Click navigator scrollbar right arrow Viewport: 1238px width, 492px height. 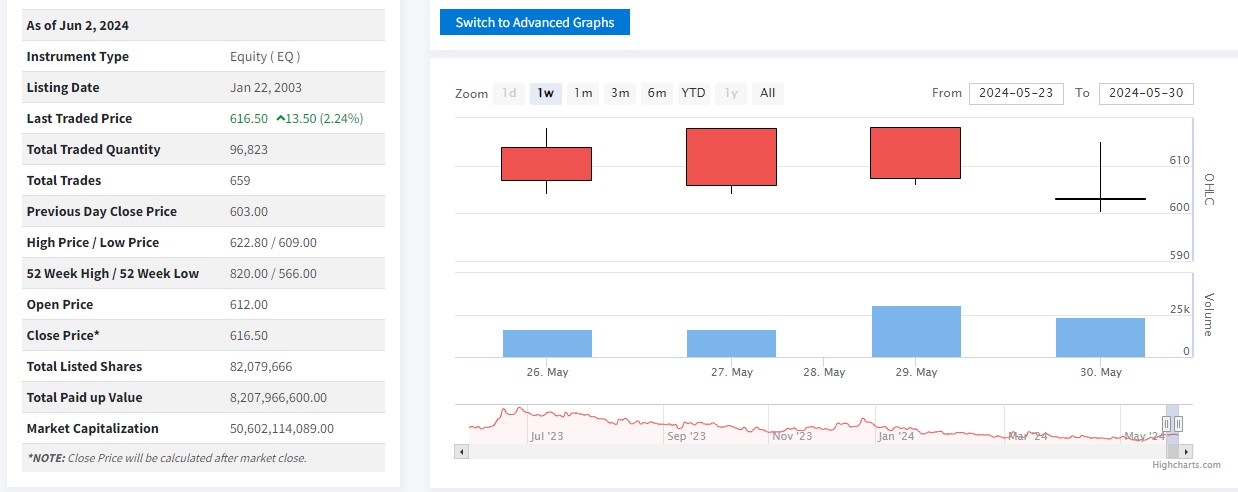tap(1187, 452)
